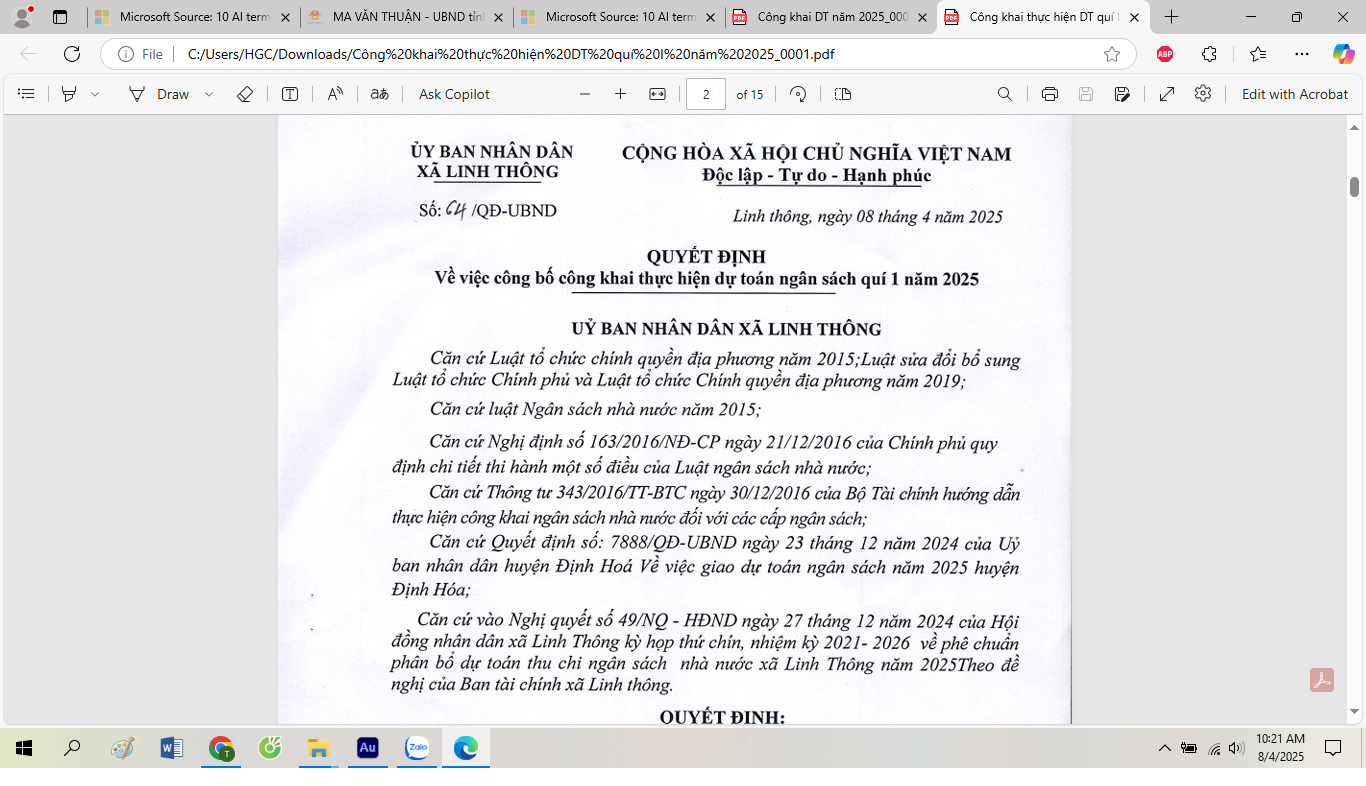Print the PDF document
Image resolution: width=1366 pixels, height=786 pixels.
click(1050, 94)
